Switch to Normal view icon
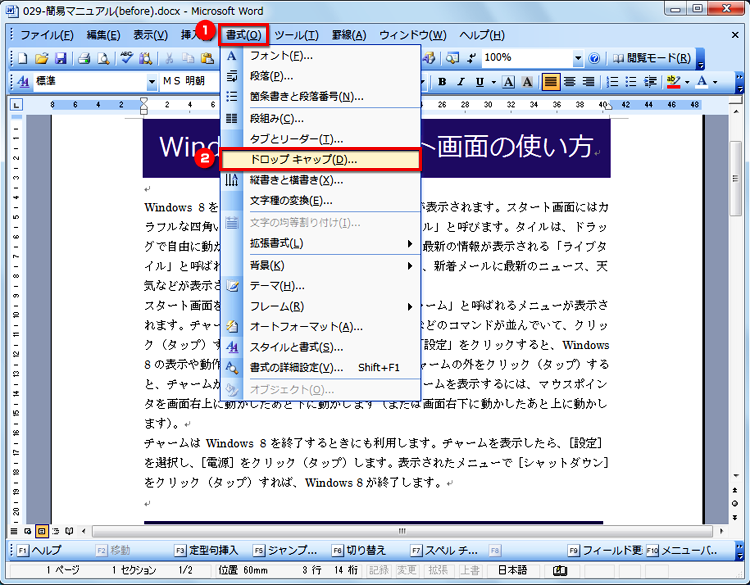 [x=14, y=531]
